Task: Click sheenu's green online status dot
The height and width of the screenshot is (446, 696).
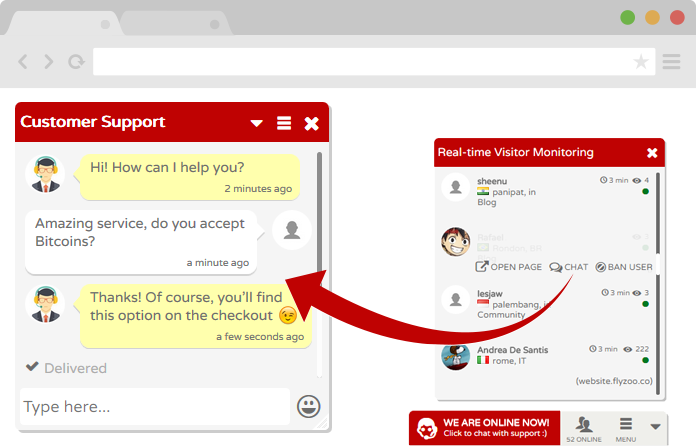Action: click(x=645, y=191)
